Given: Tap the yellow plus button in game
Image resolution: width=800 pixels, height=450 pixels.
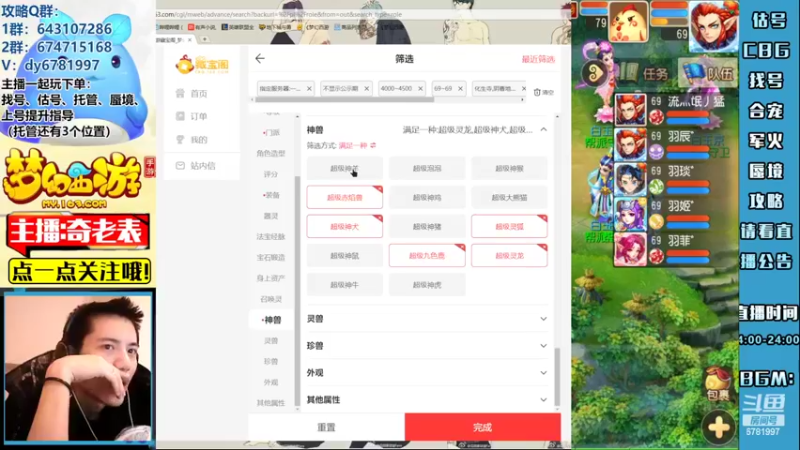Looking at the screenshot, I should (718, 427).
